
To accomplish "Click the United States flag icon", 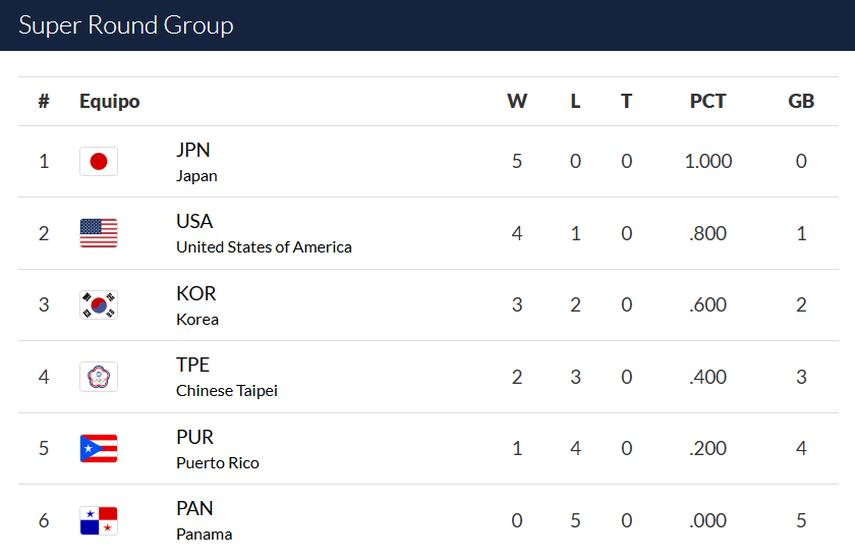I will [98, 234].
